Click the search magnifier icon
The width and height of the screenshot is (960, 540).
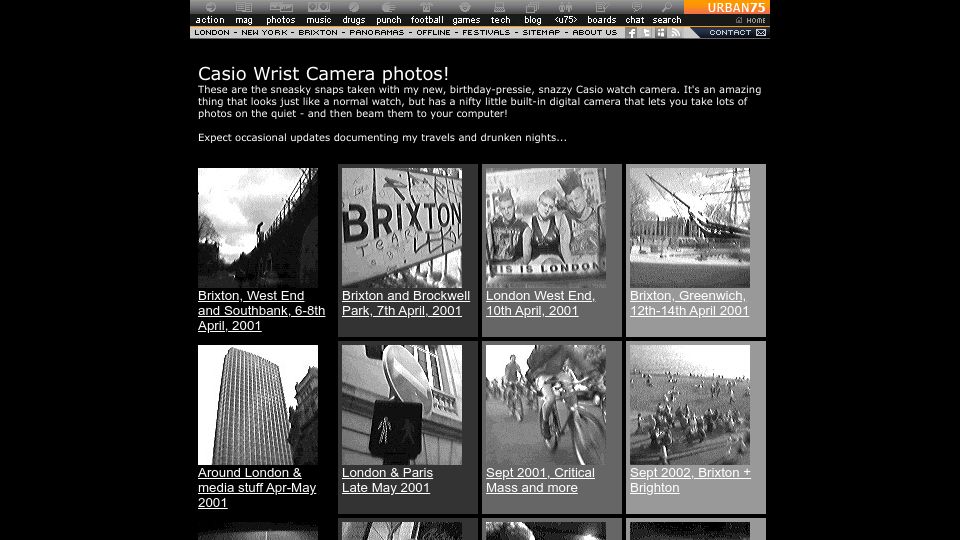(667, 7)
